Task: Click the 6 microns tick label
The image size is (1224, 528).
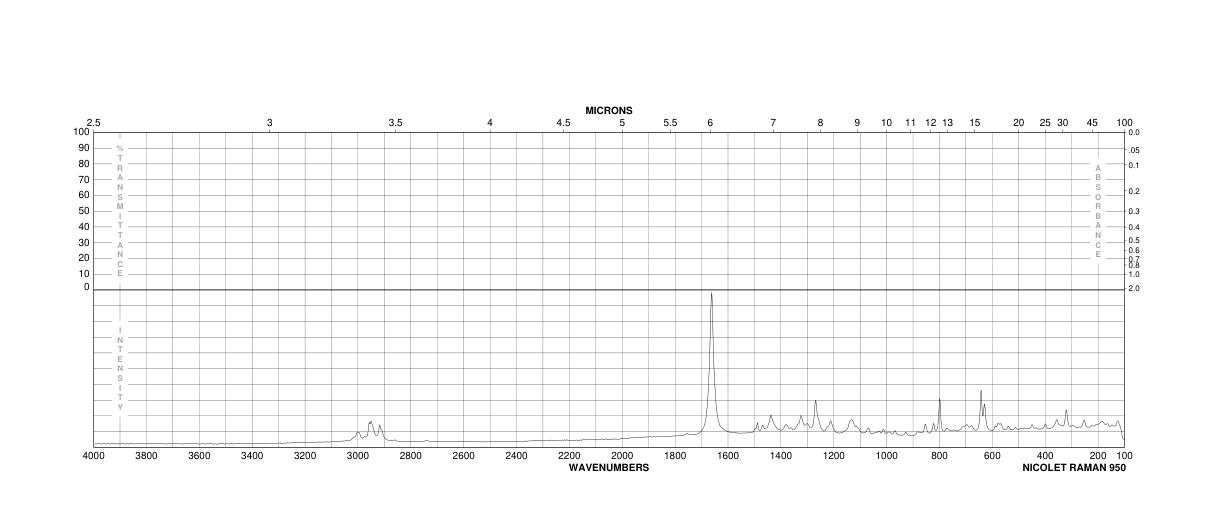Action: coord(710,123)
